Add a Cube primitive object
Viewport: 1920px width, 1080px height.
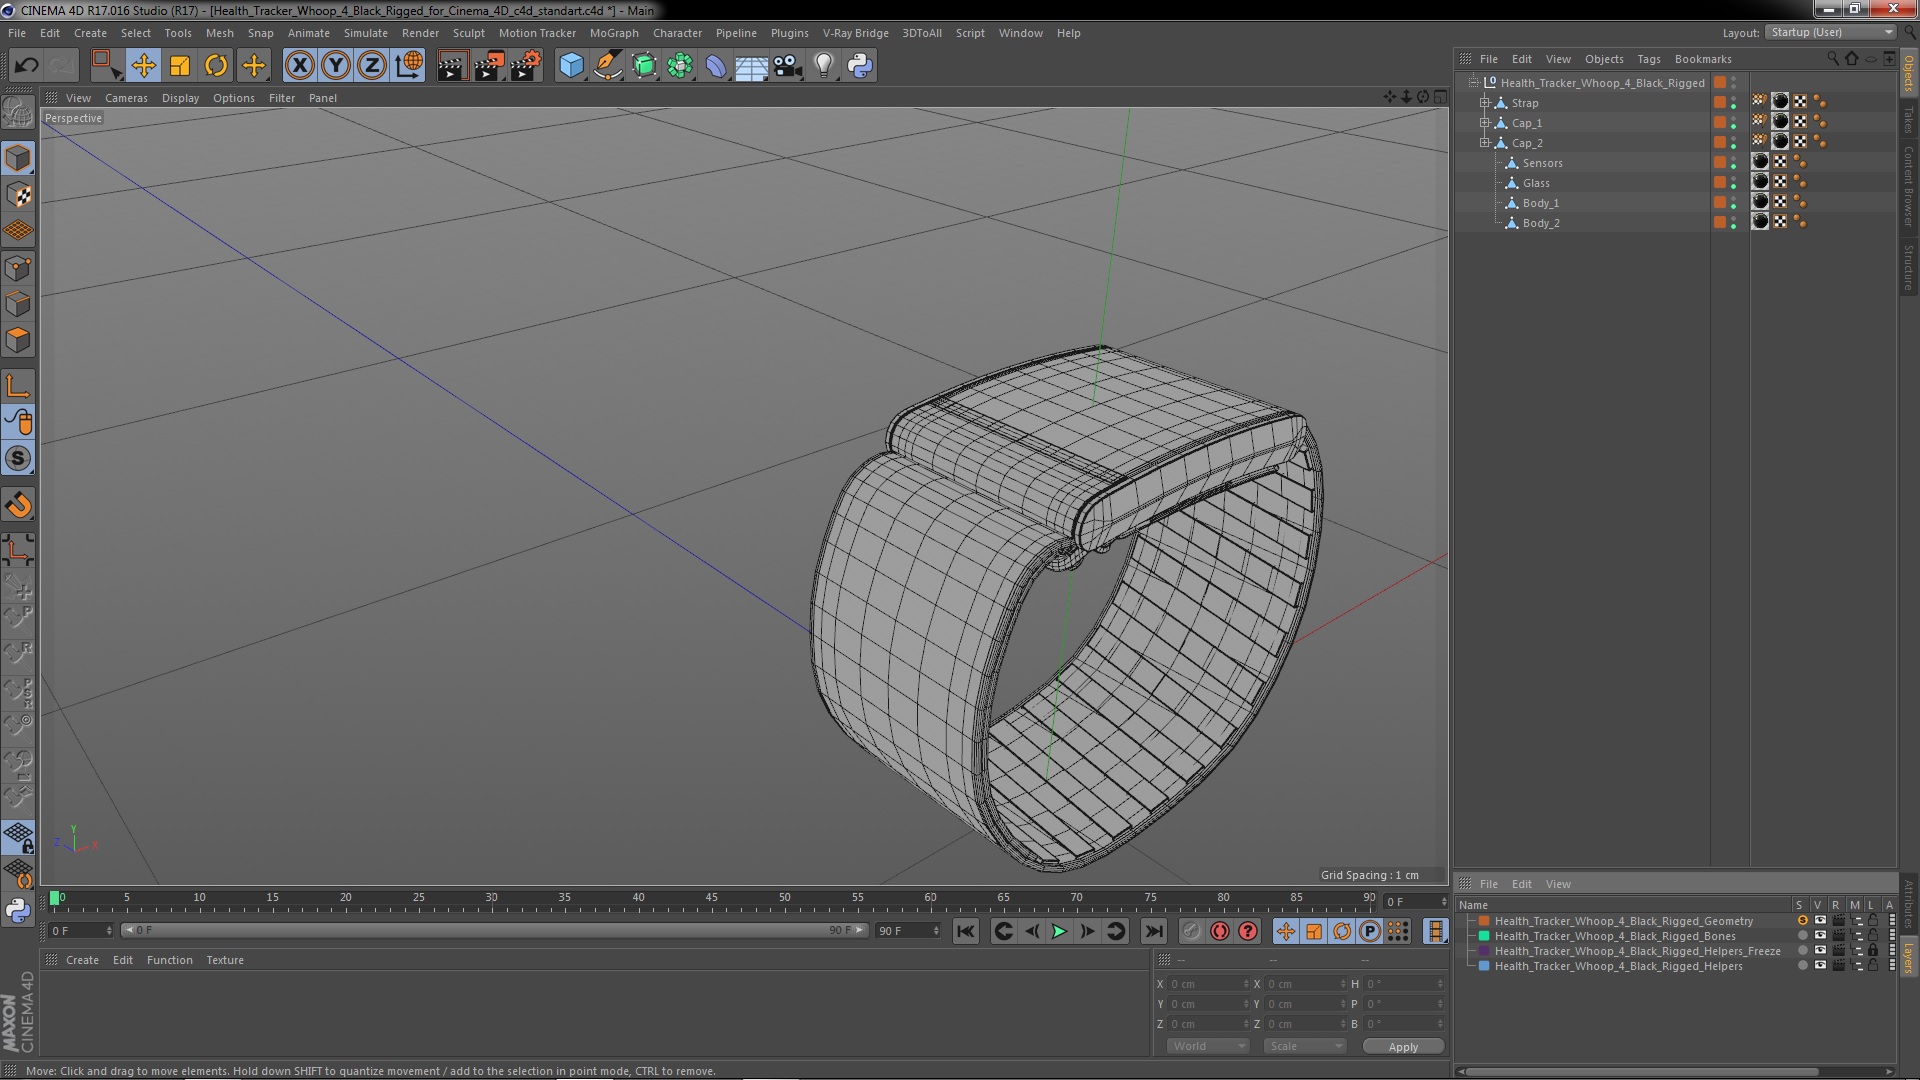pos(571,66)
